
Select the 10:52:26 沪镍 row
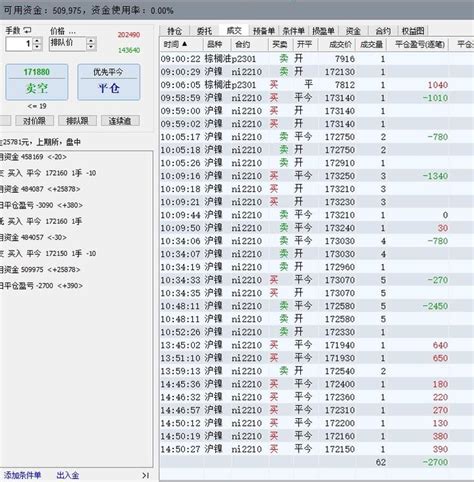coord(317,332)
